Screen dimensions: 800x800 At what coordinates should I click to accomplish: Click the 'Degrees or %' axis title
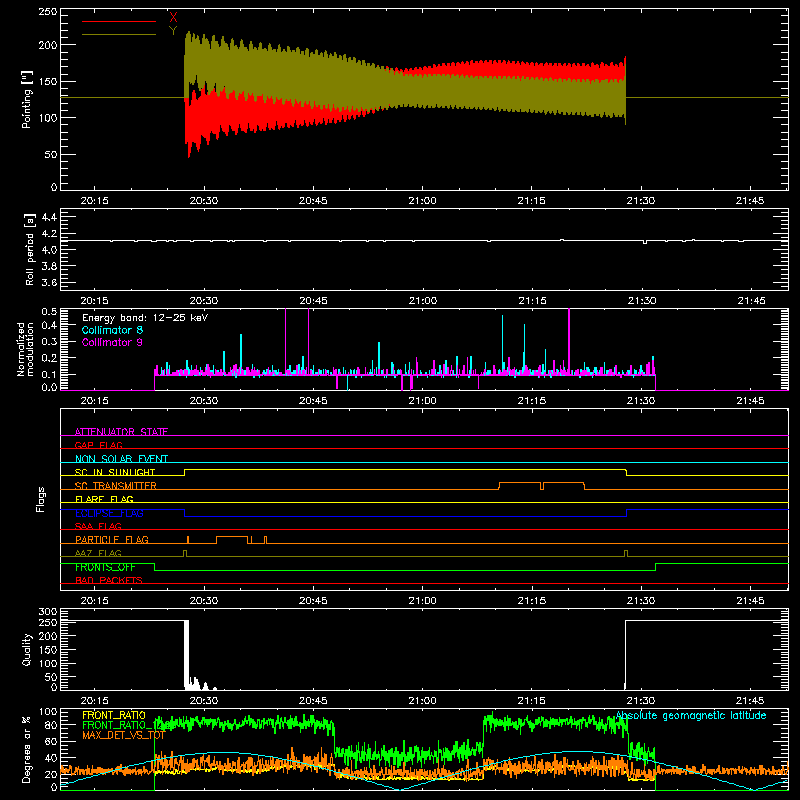click(x=27, y=749)
